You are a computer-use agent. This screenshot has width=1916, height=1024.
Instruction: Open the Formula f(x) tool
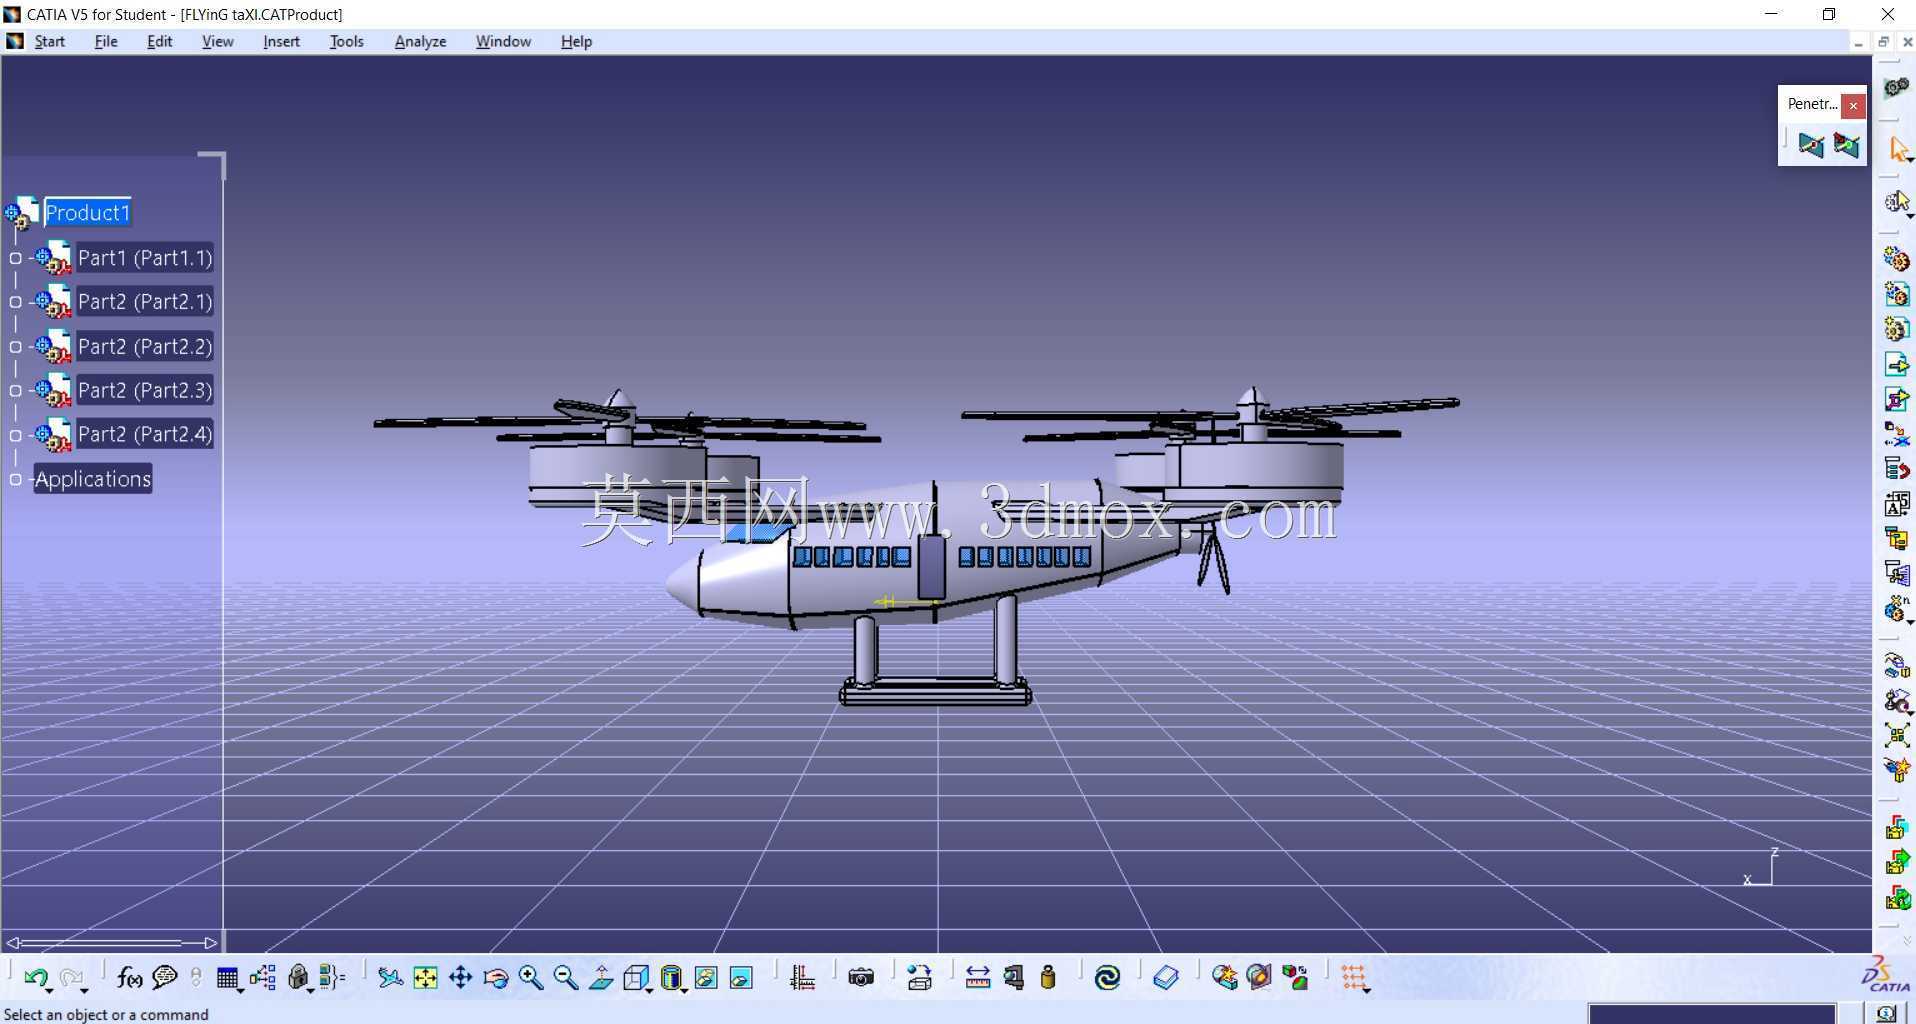129,978
